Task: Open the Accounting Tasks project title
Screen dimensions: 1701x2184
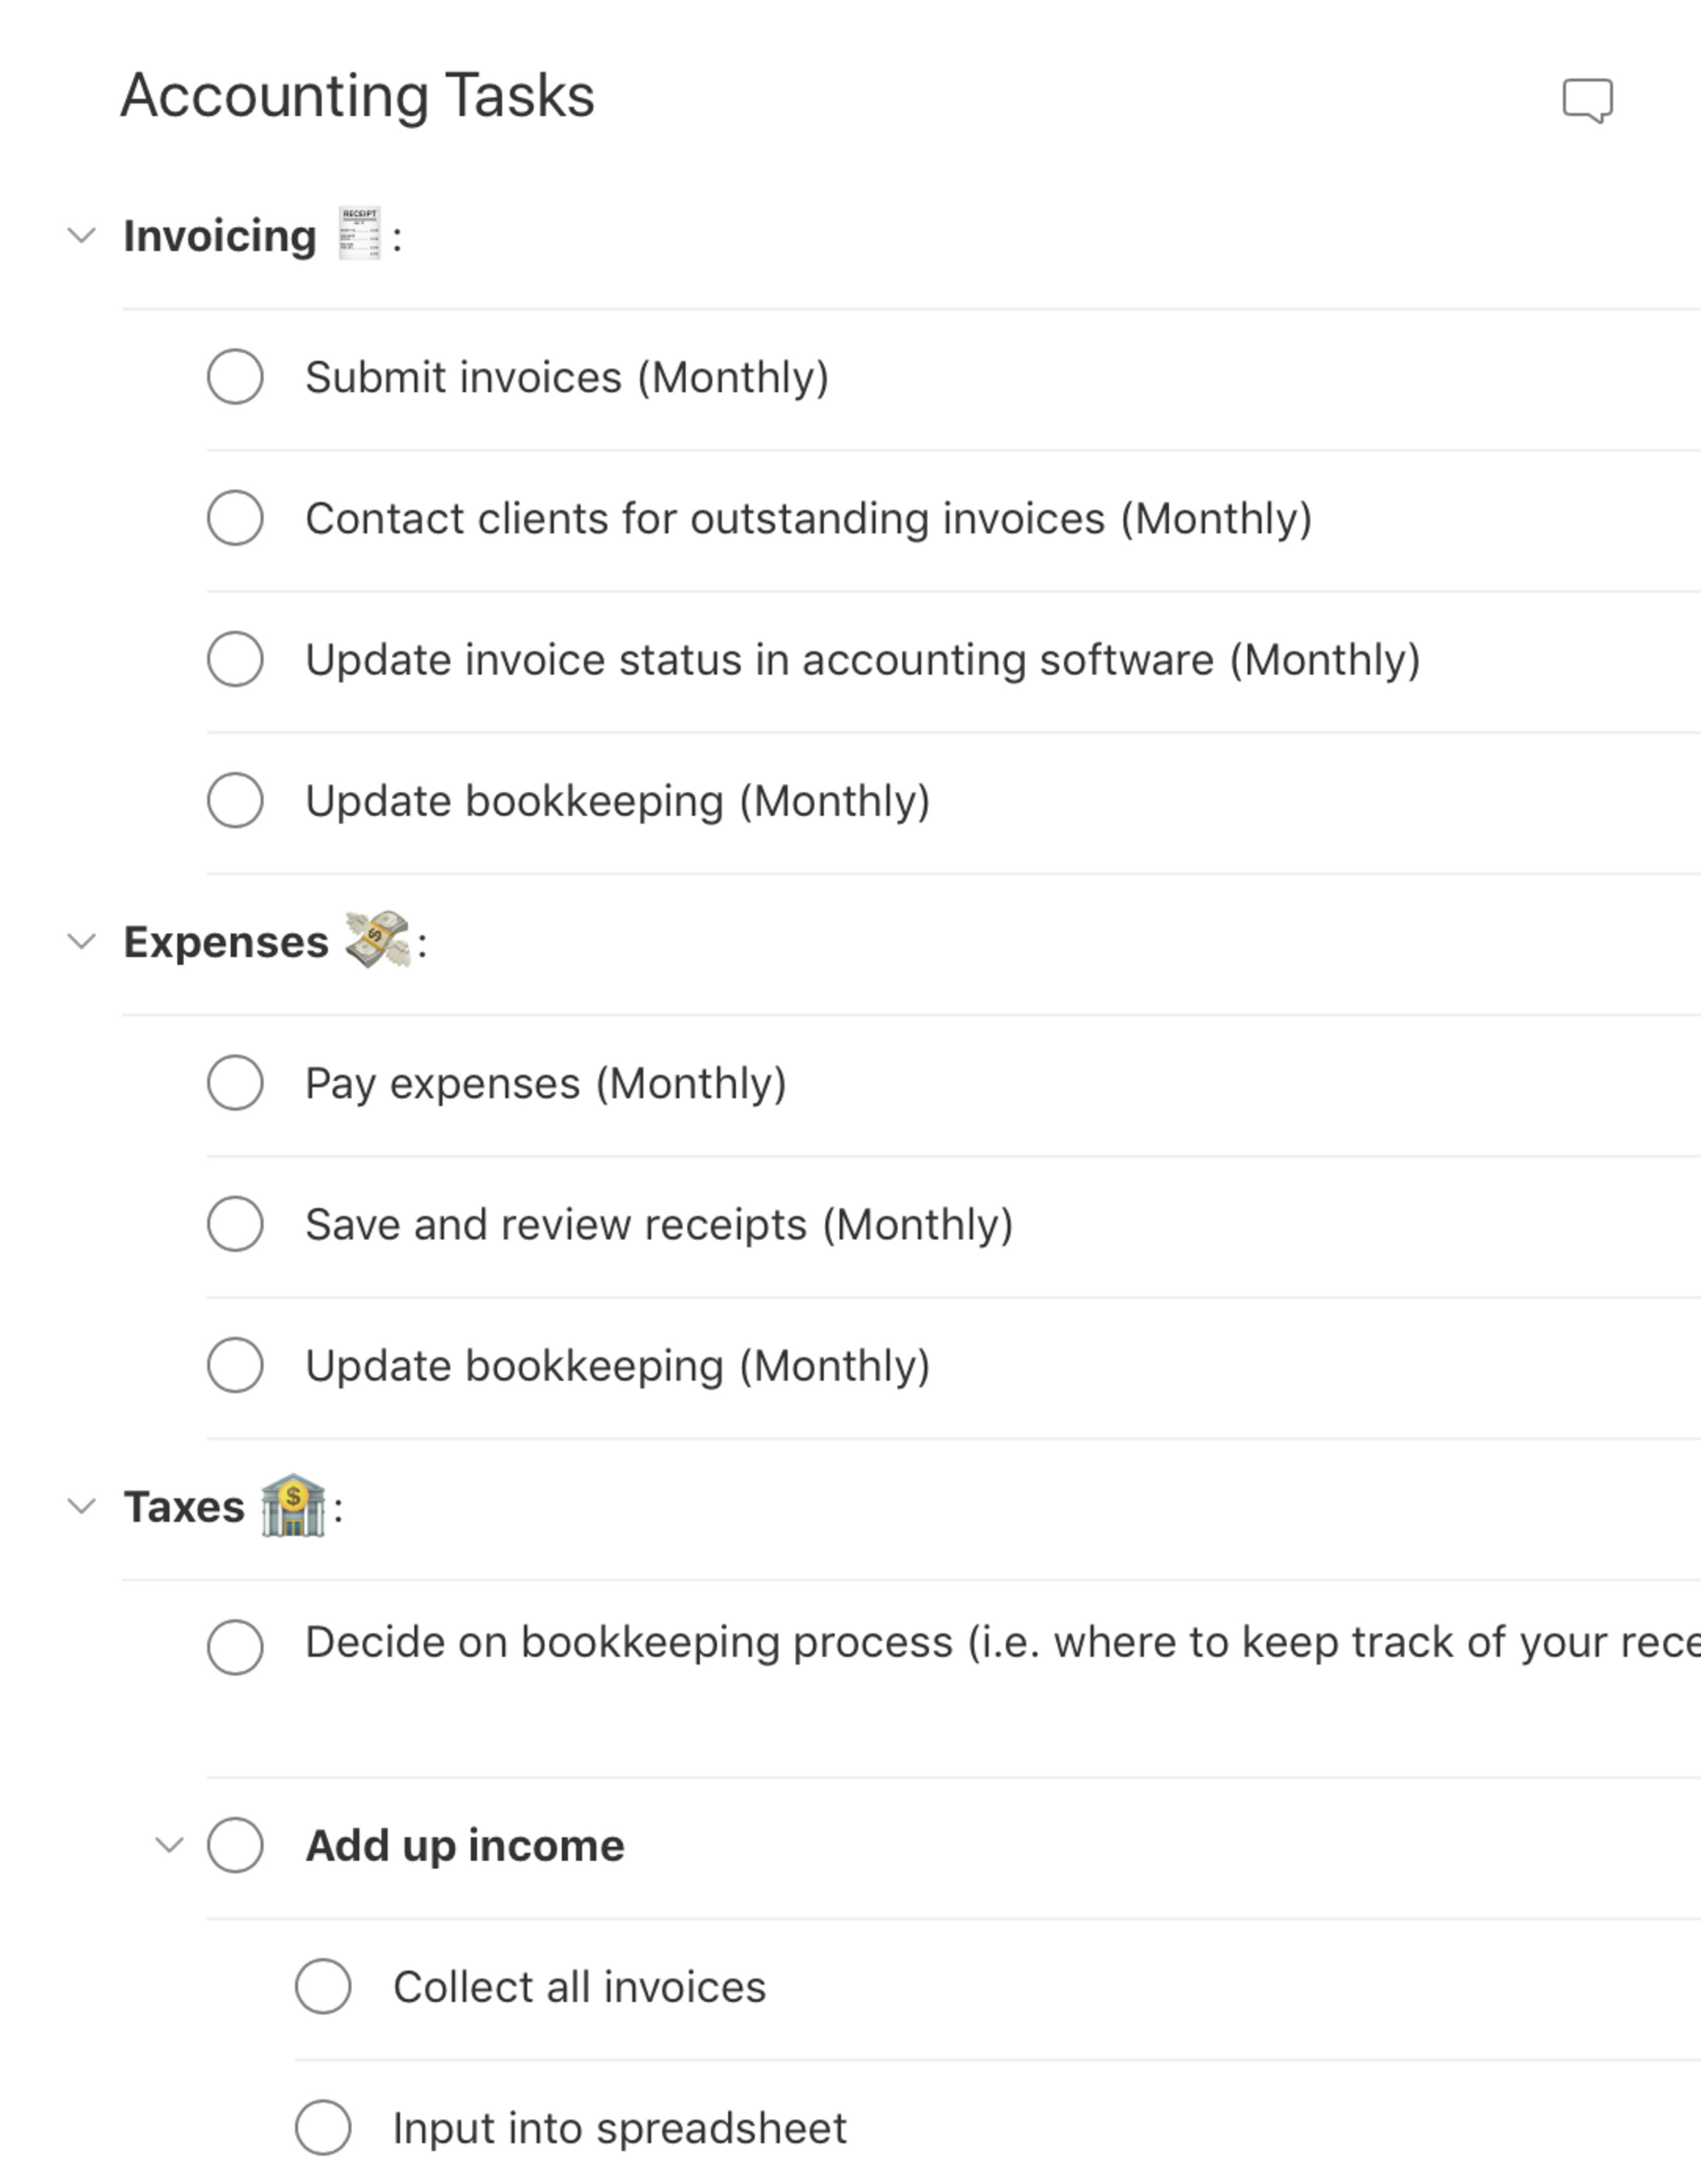Action: (x=356, y=96)
